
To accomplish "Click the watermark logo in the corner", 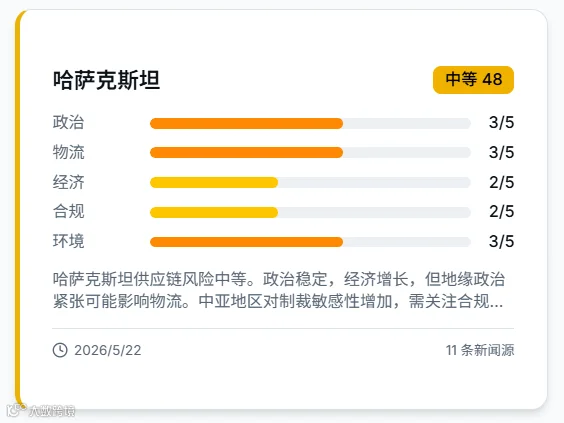I will pos(41,410).
